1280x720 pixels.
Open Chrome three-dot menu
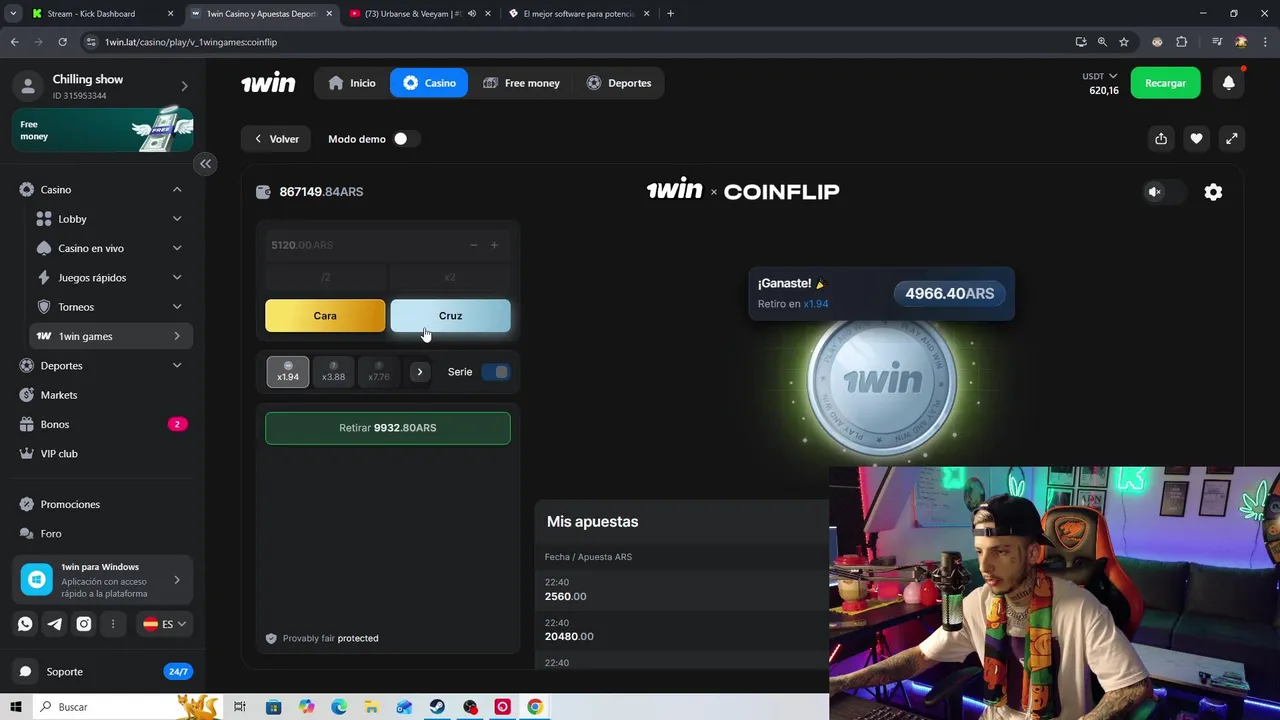click(x=1265, y=42)
